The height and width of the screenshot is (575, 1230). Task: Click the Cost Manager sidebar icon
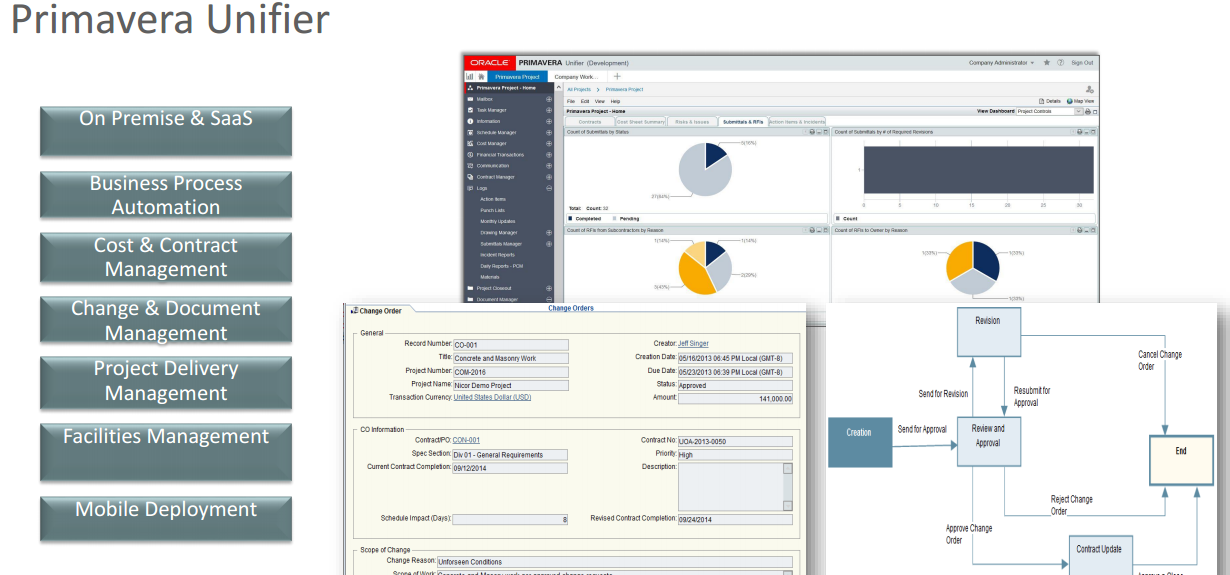[470, 143]
